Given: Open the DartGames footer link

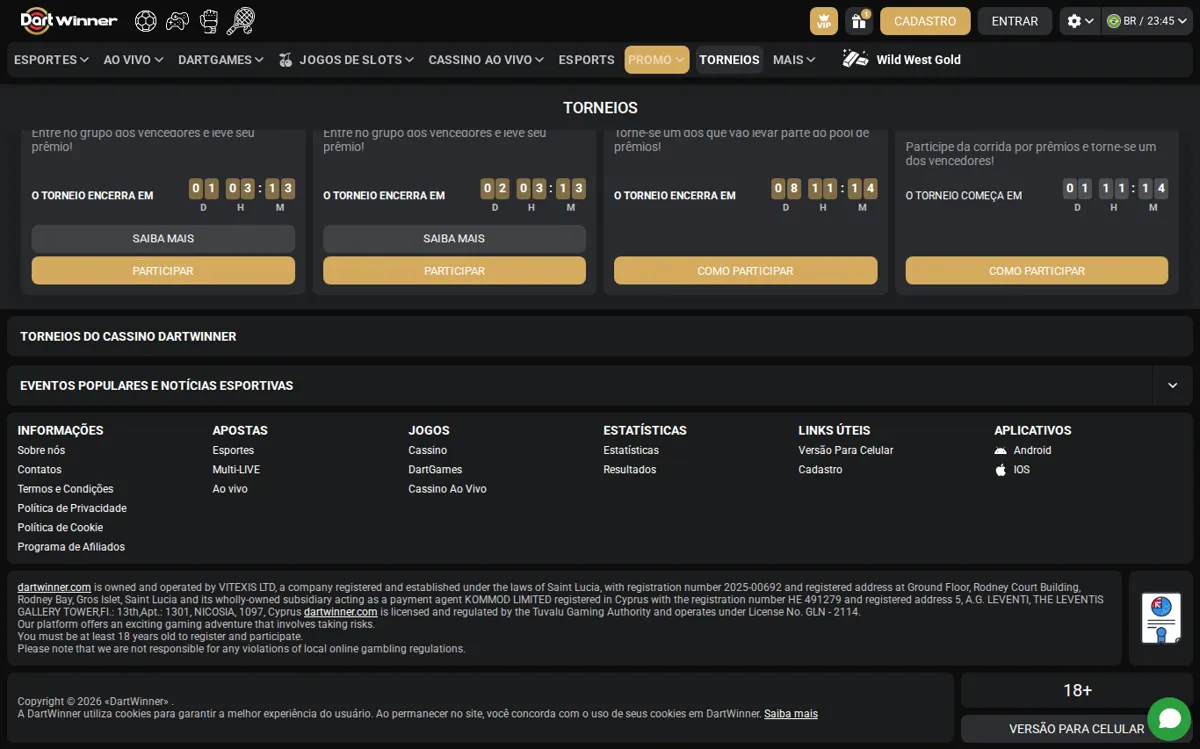Looking at the screenshot, I should coord(435,469).
